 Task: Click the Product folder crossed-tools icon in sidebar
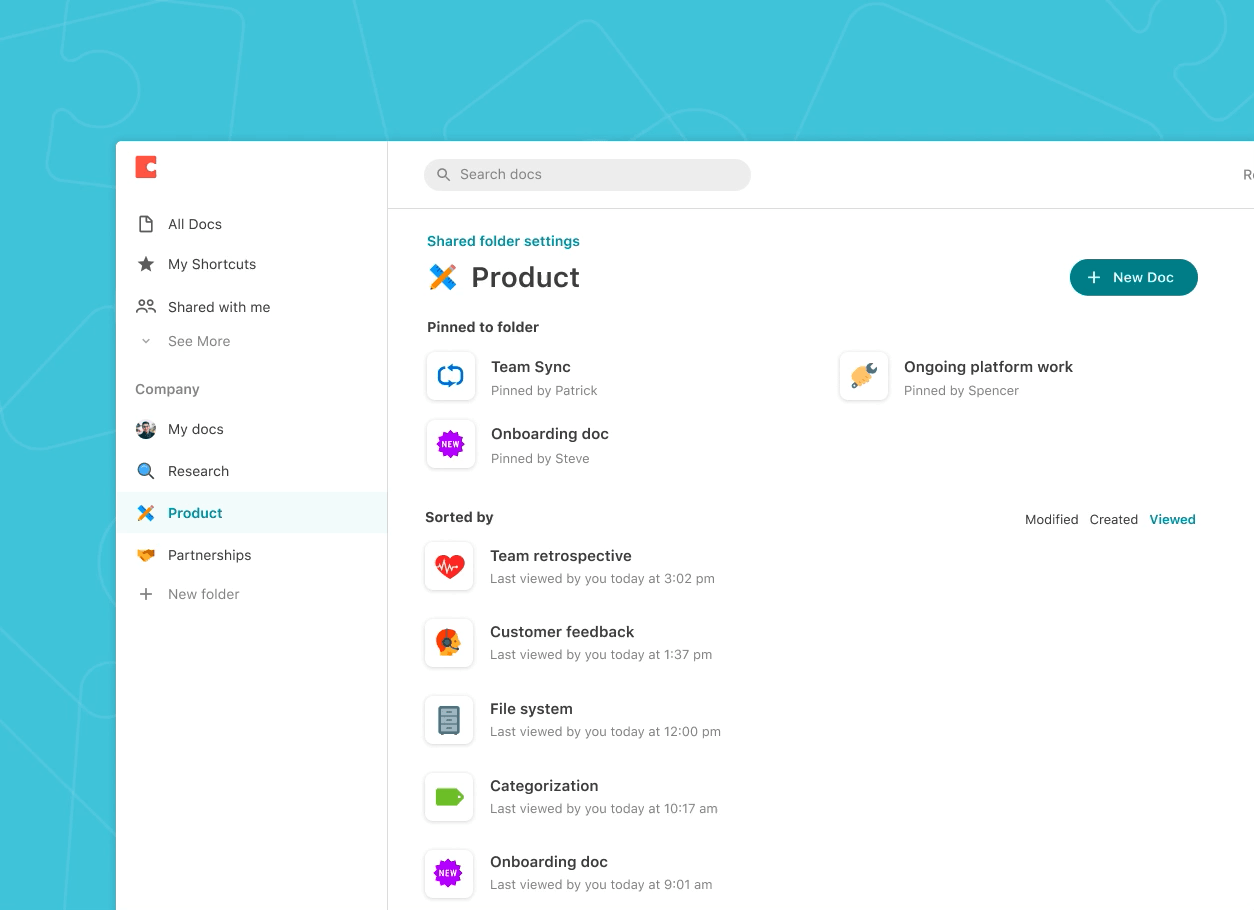tap(146, 513)
